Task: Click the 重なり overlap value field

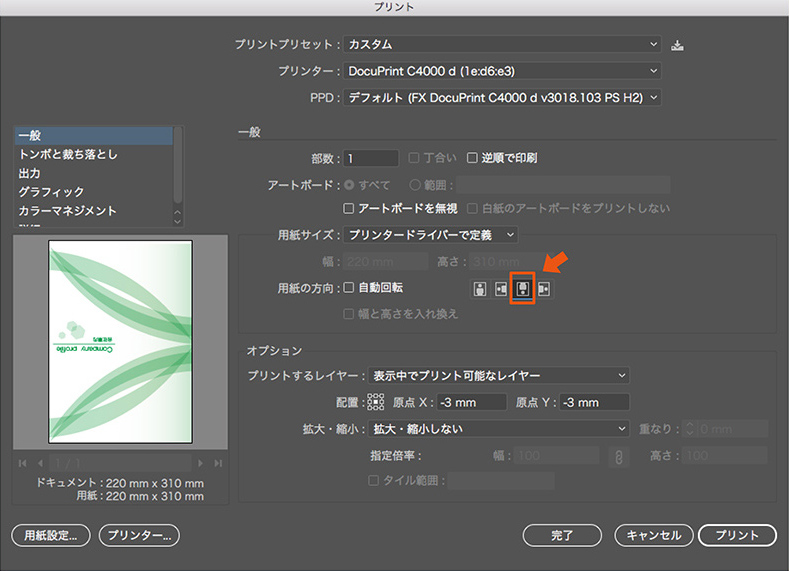Action: point(732,429)
